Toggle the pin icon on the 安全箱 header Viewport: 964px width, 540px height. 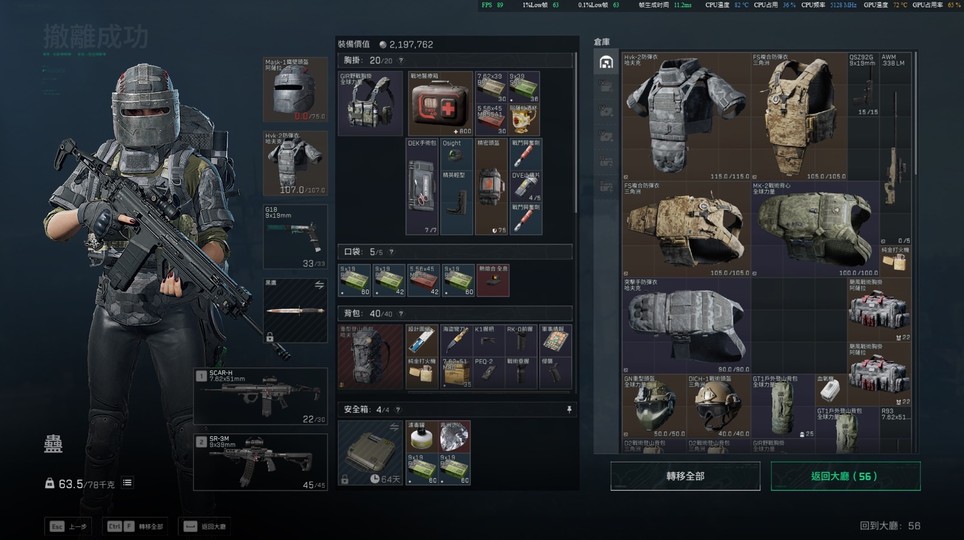[569, 409]
